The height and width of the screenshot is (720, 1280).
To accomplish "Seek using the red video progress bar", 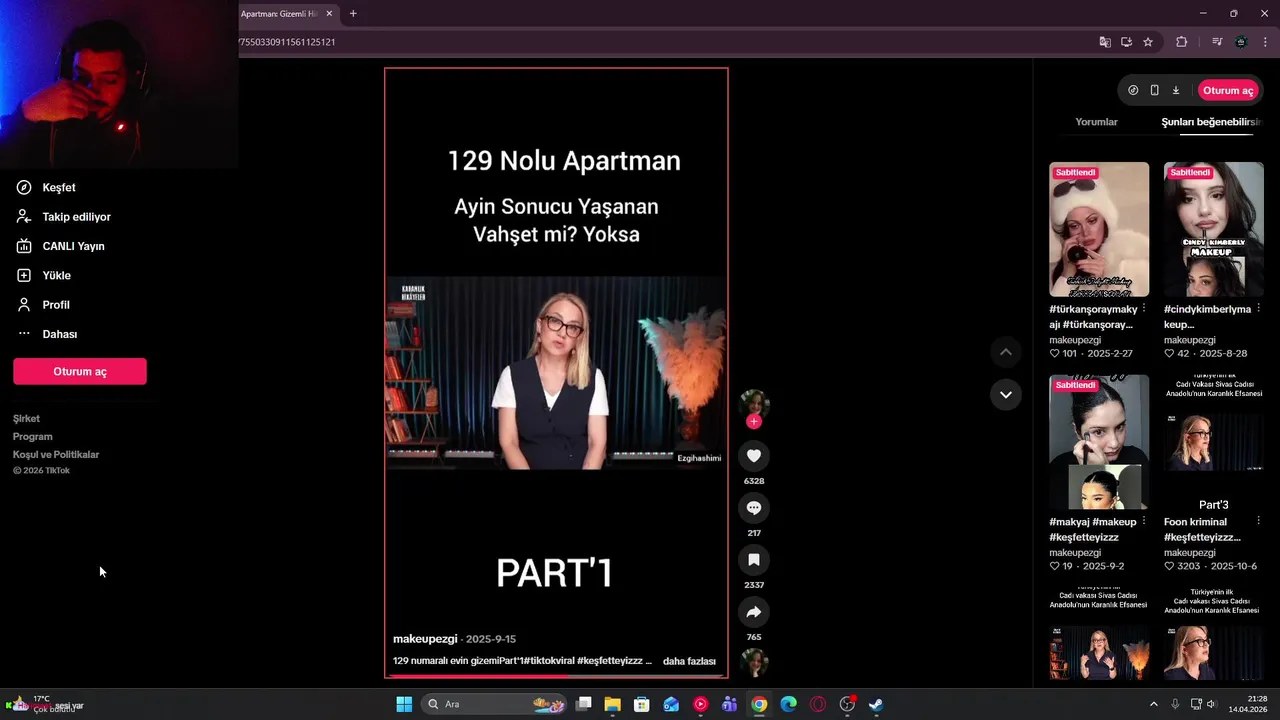I will (x=556, y=676).
